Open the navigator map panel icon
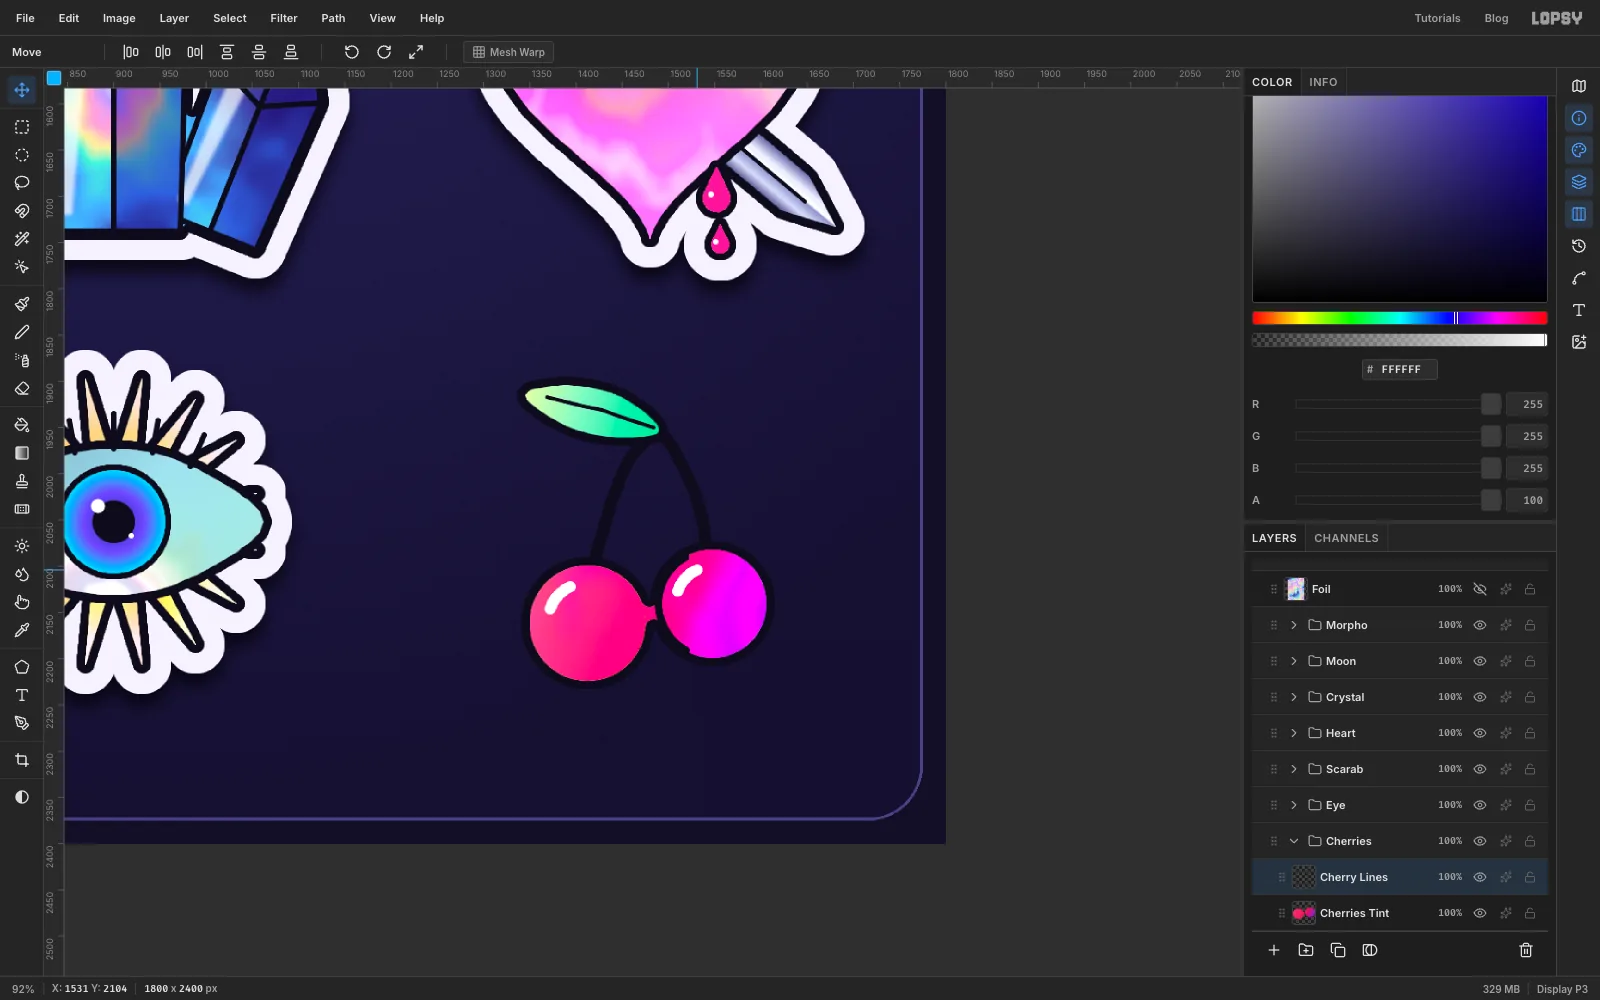The width and height of the screenshot is (1600, 1000). tap(1579, 86)
